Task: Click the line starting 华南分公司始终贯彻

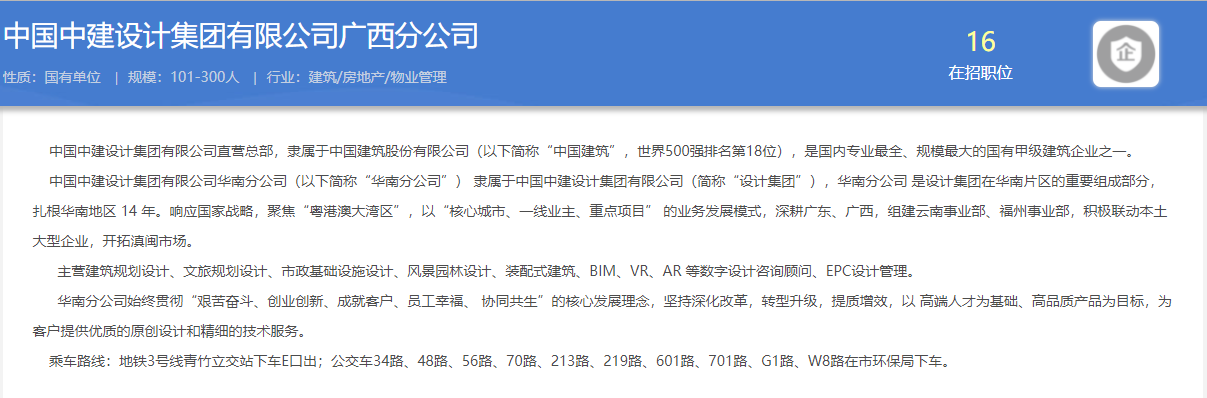Action: point(614,301)
